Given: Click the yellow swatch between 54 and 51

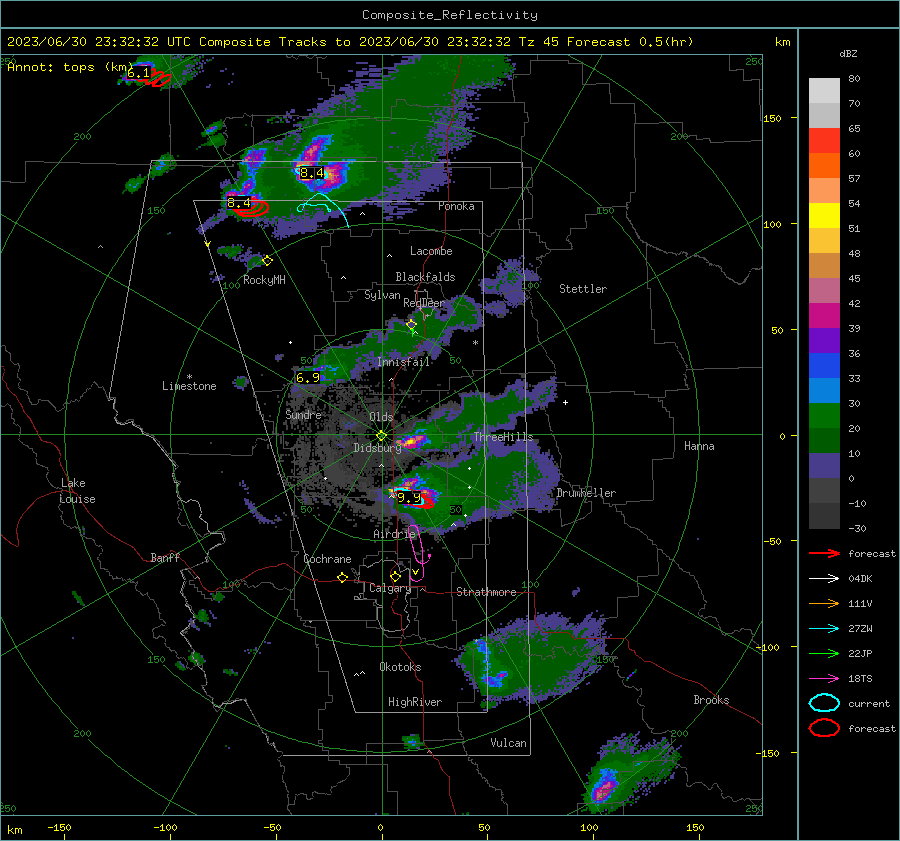Looking at the screenshot, I should pos(824,215).
